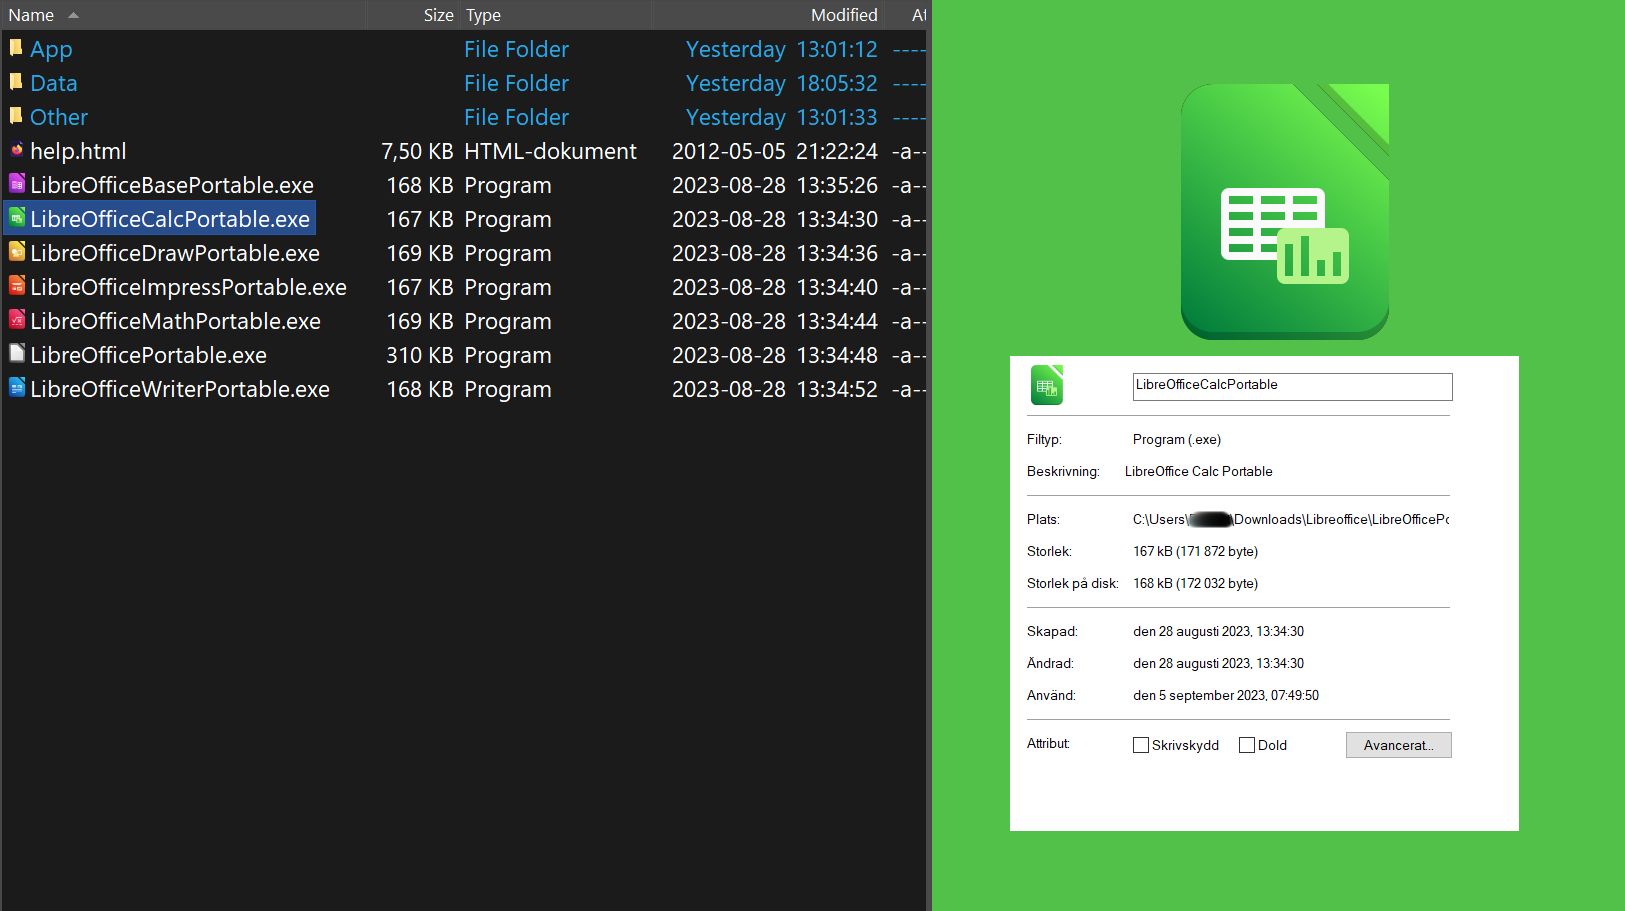Click the App folder icon
The width and height of the screenshot is (1625, 911).
pyautogui.click(x=16, y=47)
